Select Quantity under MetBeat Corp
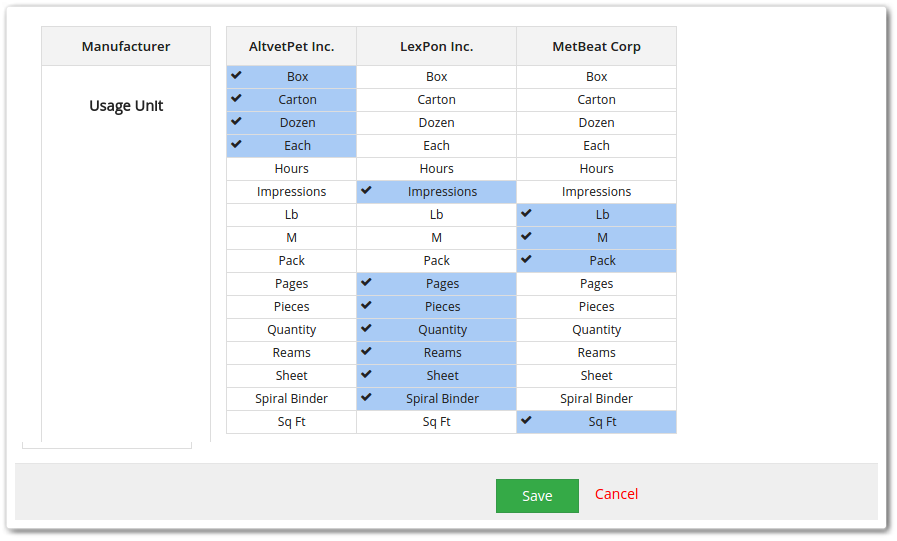 pyautogui.click(x=596, y=330)
